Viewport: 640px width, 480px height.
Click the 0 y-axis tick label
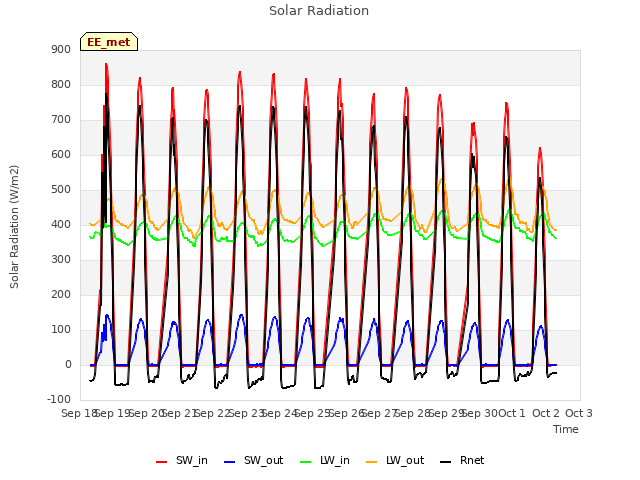[68, 364]
